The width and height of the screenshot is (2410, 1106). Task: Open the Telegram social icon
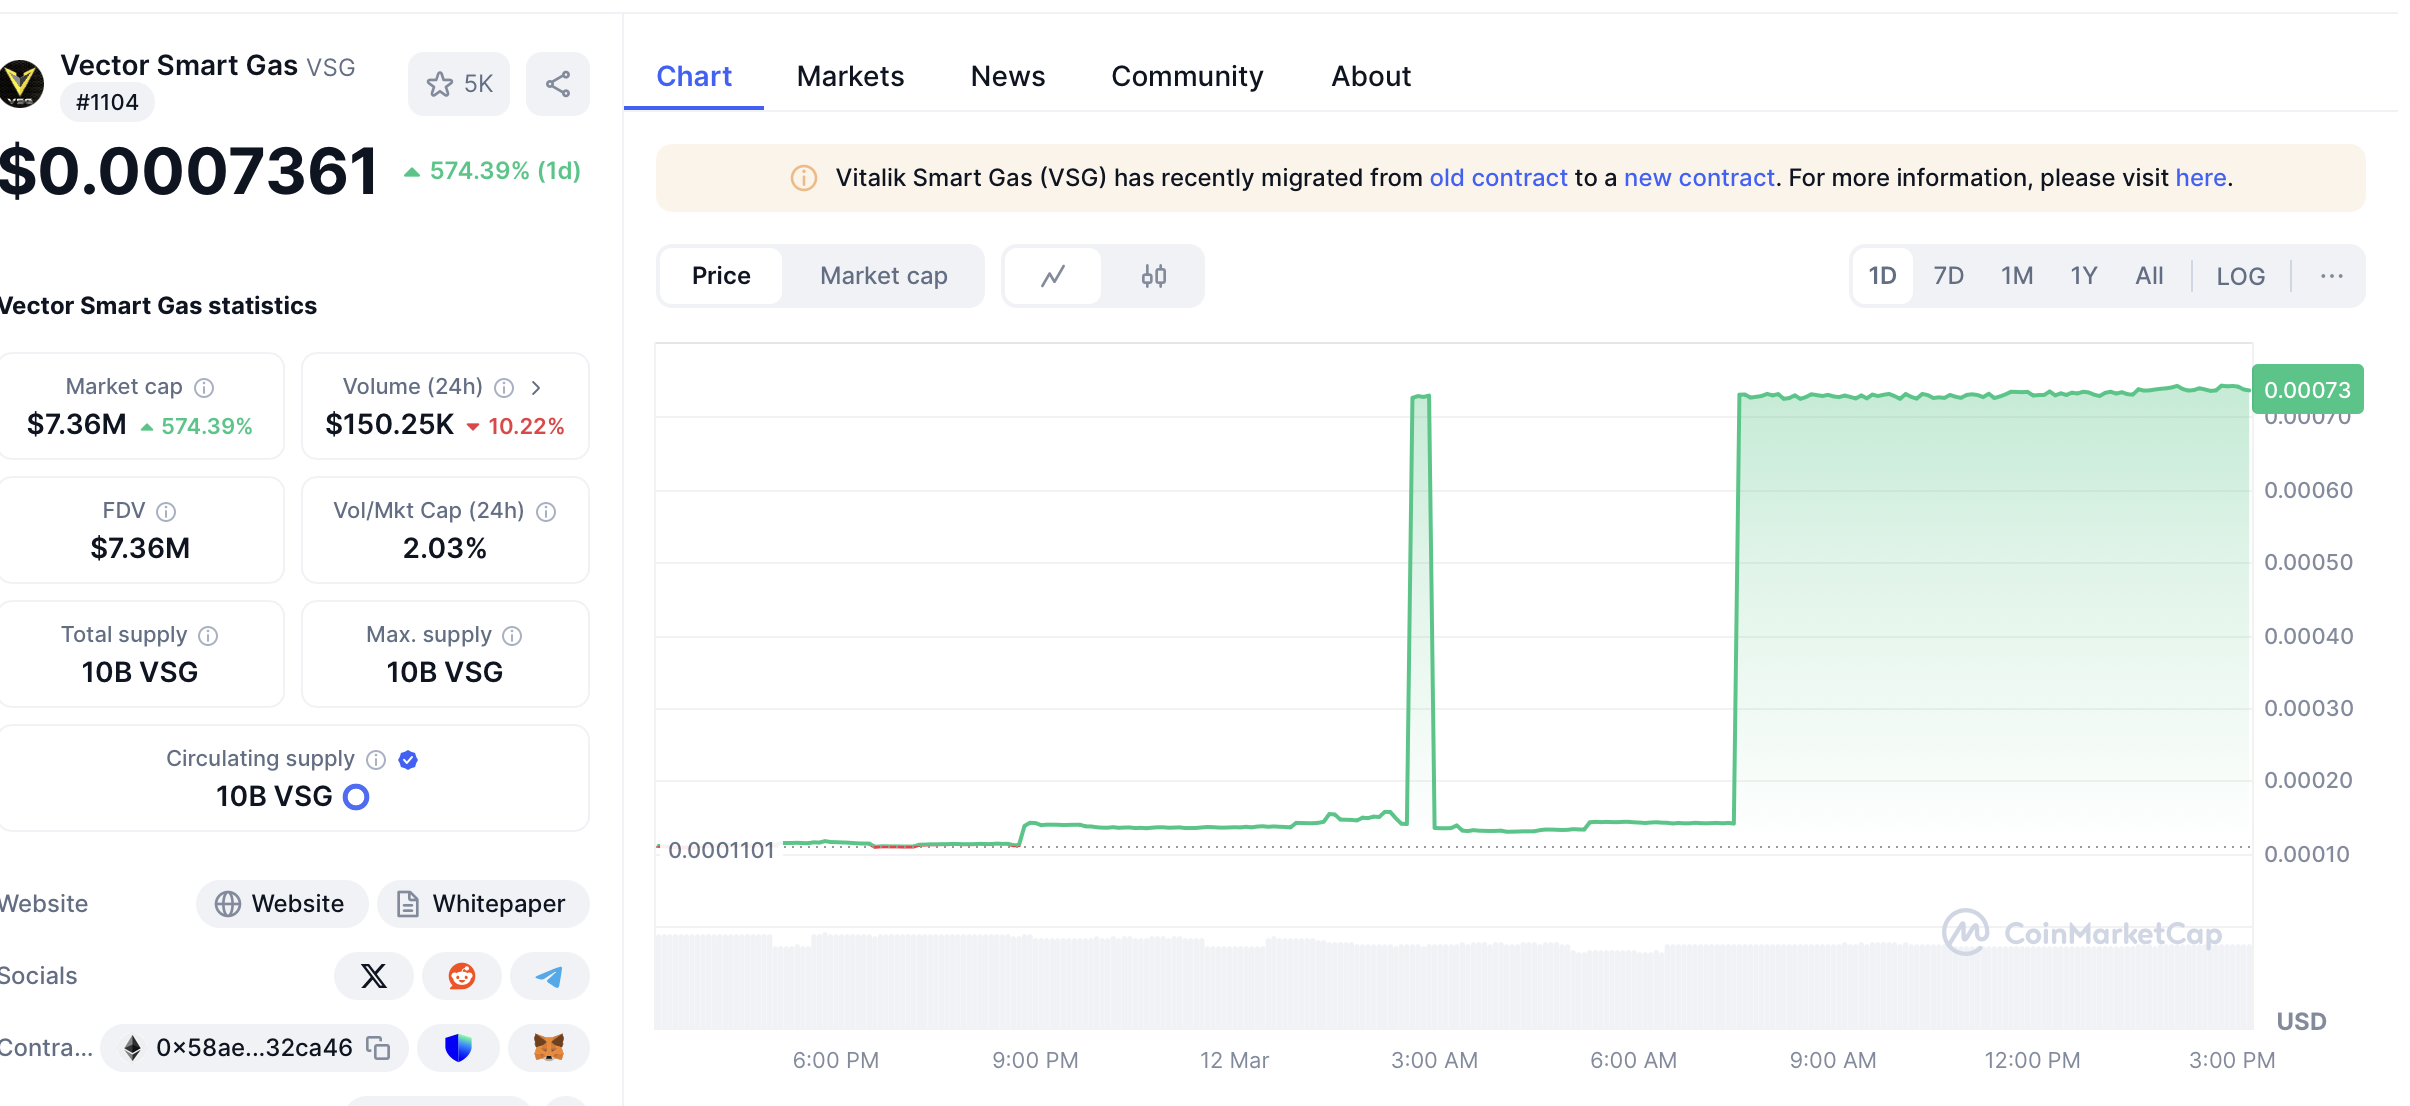[x=549, y=976]
